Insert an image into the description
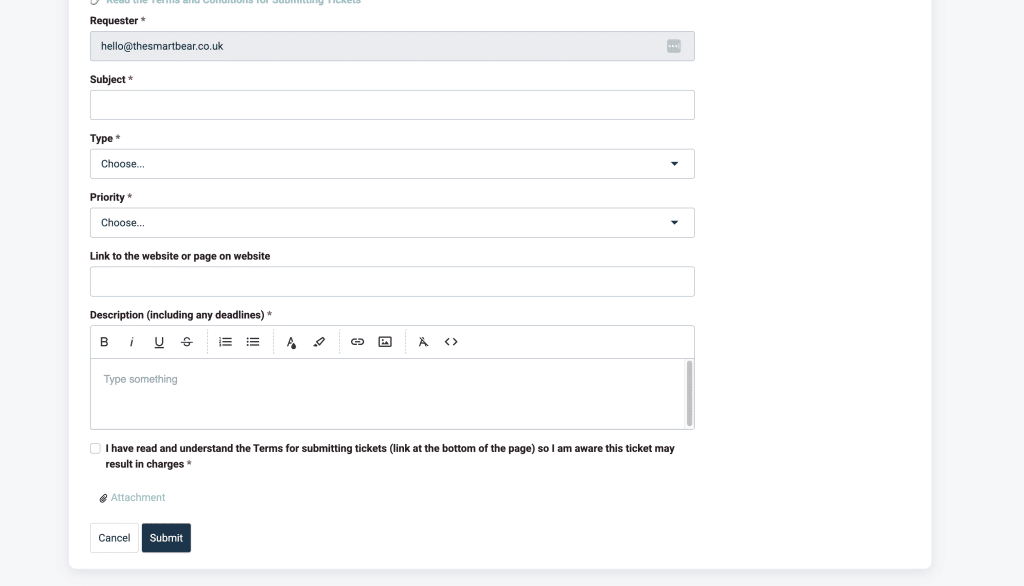 point(385,342)
